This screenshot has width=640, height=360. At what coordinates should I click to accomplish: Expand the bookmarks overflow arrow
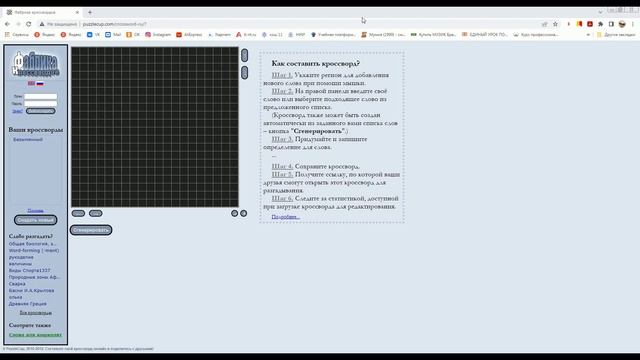(x=588, y=35)
